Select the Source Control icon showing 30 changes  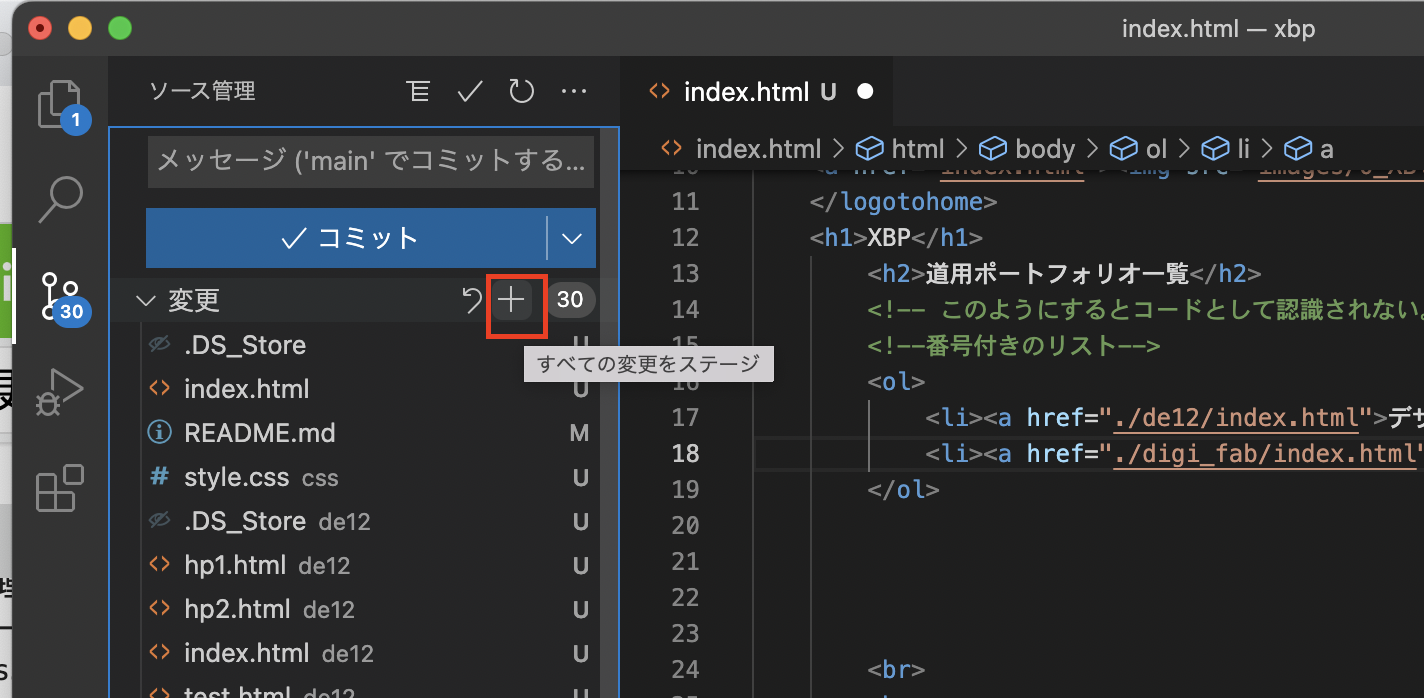pos(60,295)
